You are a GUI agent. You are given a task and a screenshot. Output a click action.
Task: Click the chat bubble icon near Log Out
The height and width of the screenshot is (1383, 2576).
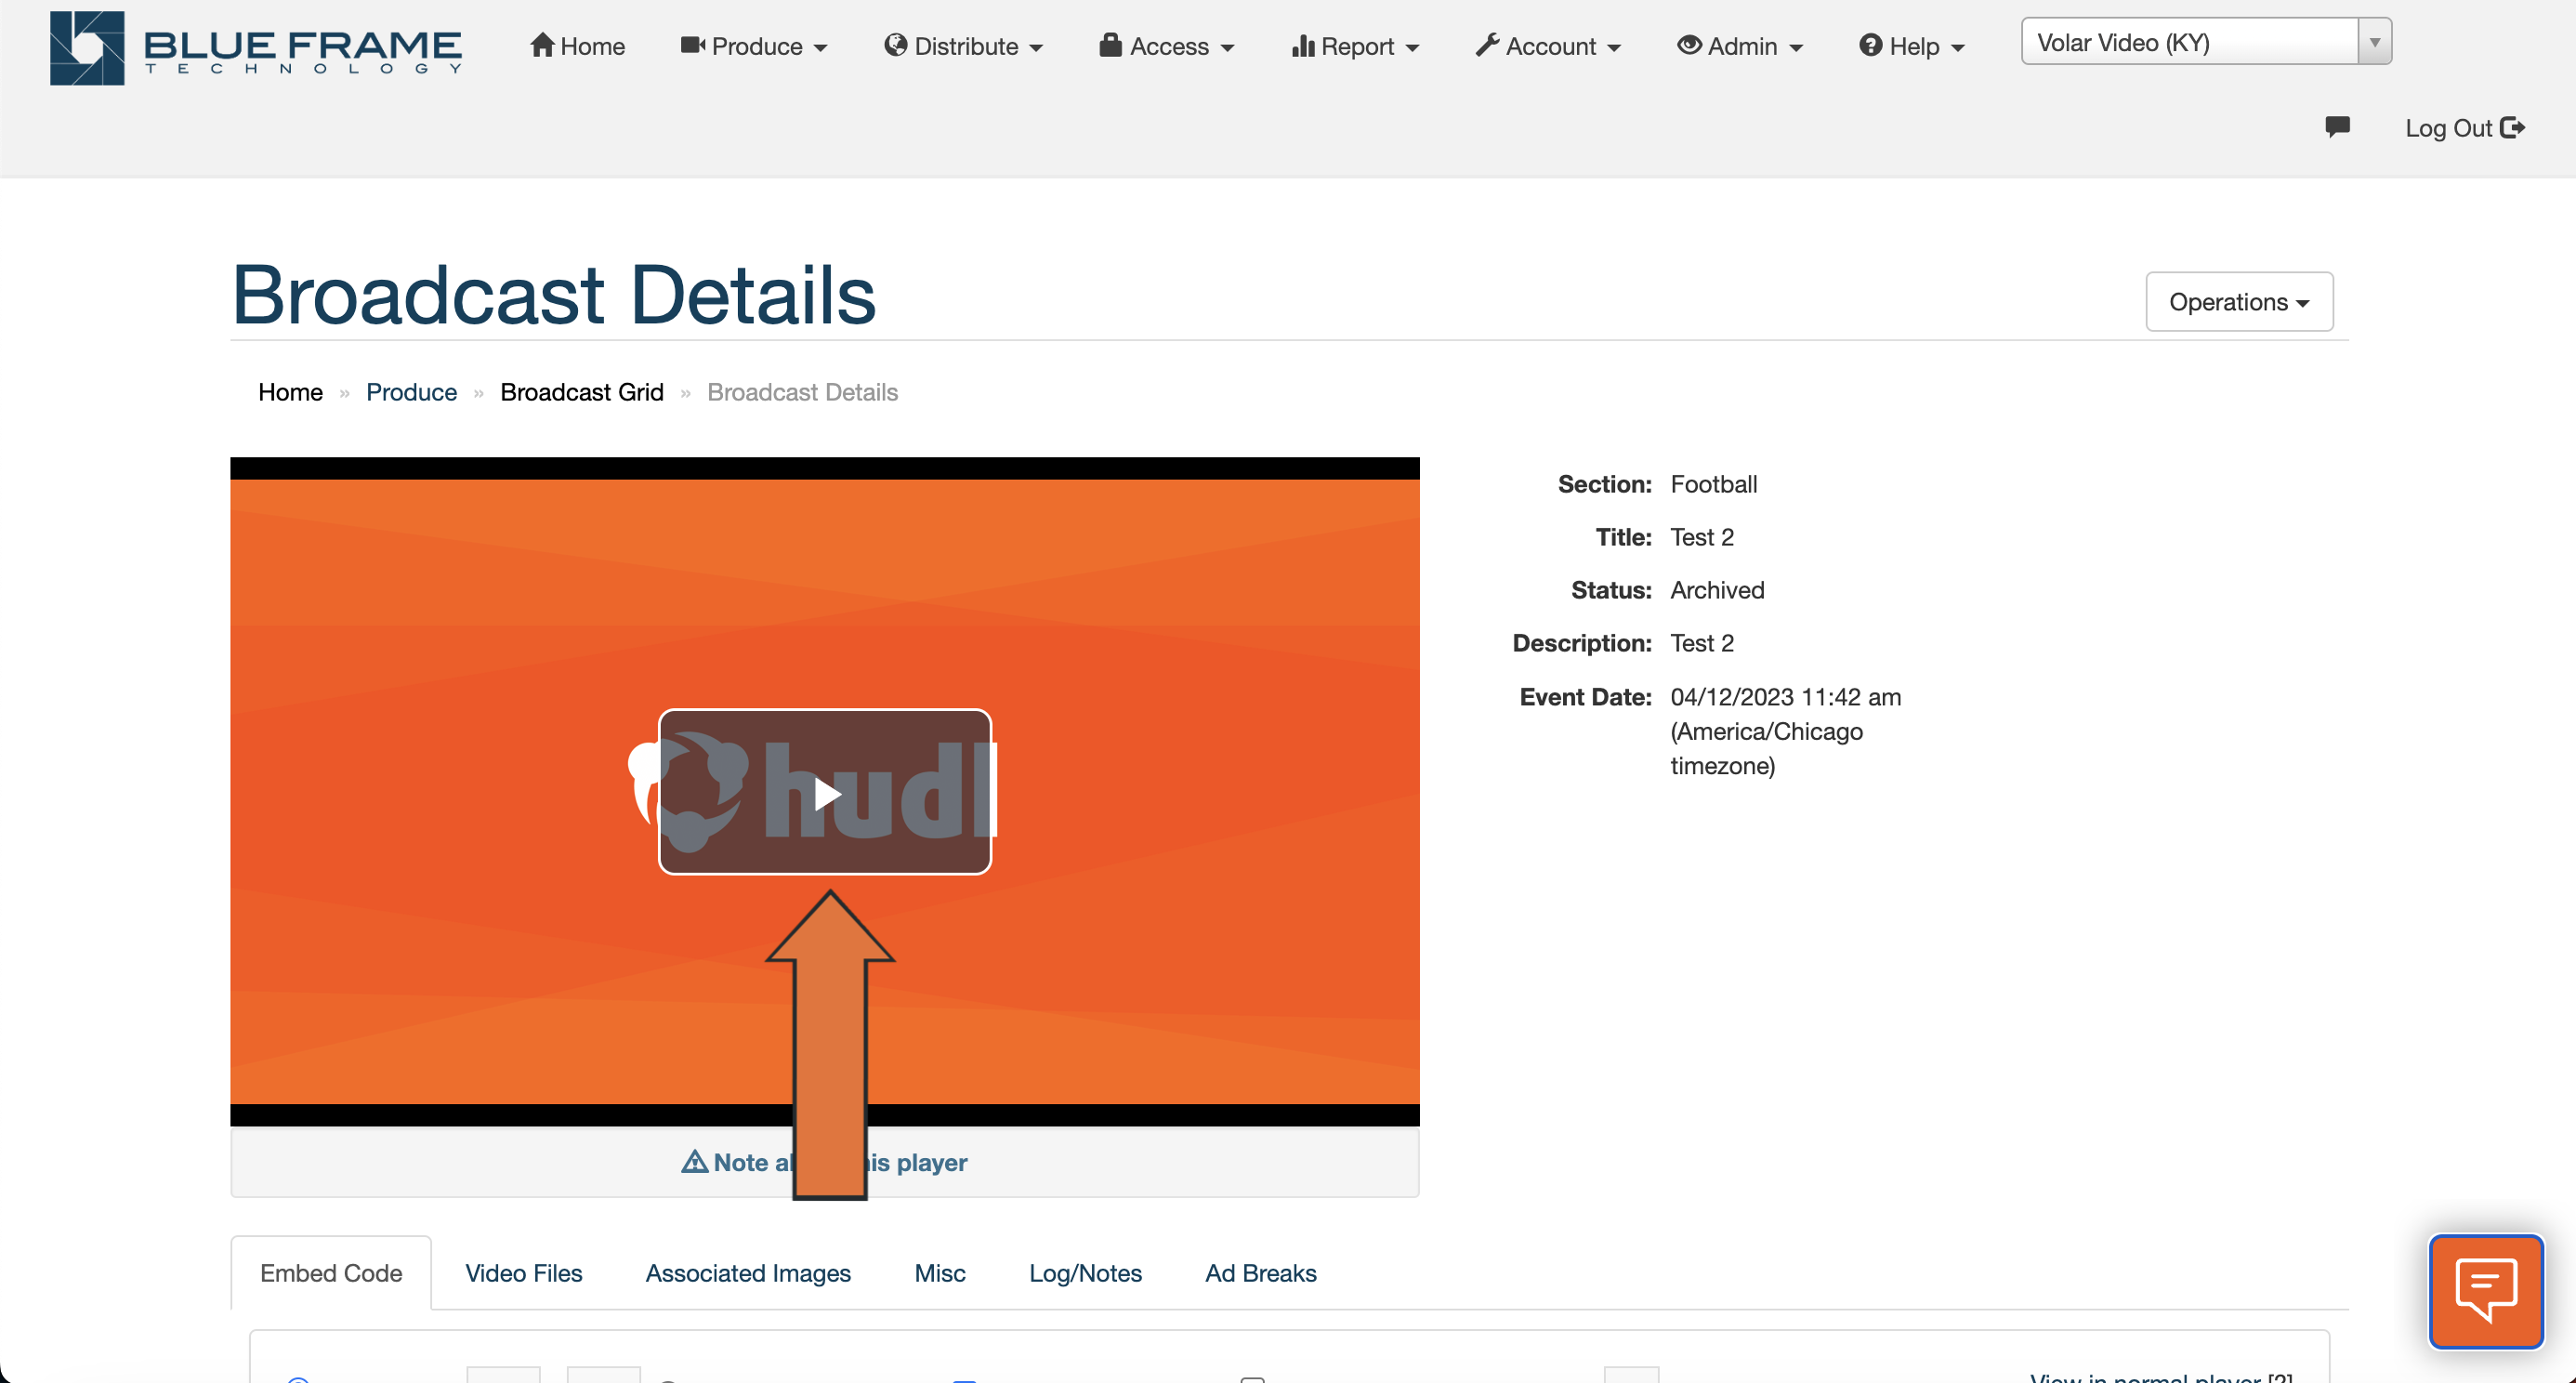tap(2339, 127)
